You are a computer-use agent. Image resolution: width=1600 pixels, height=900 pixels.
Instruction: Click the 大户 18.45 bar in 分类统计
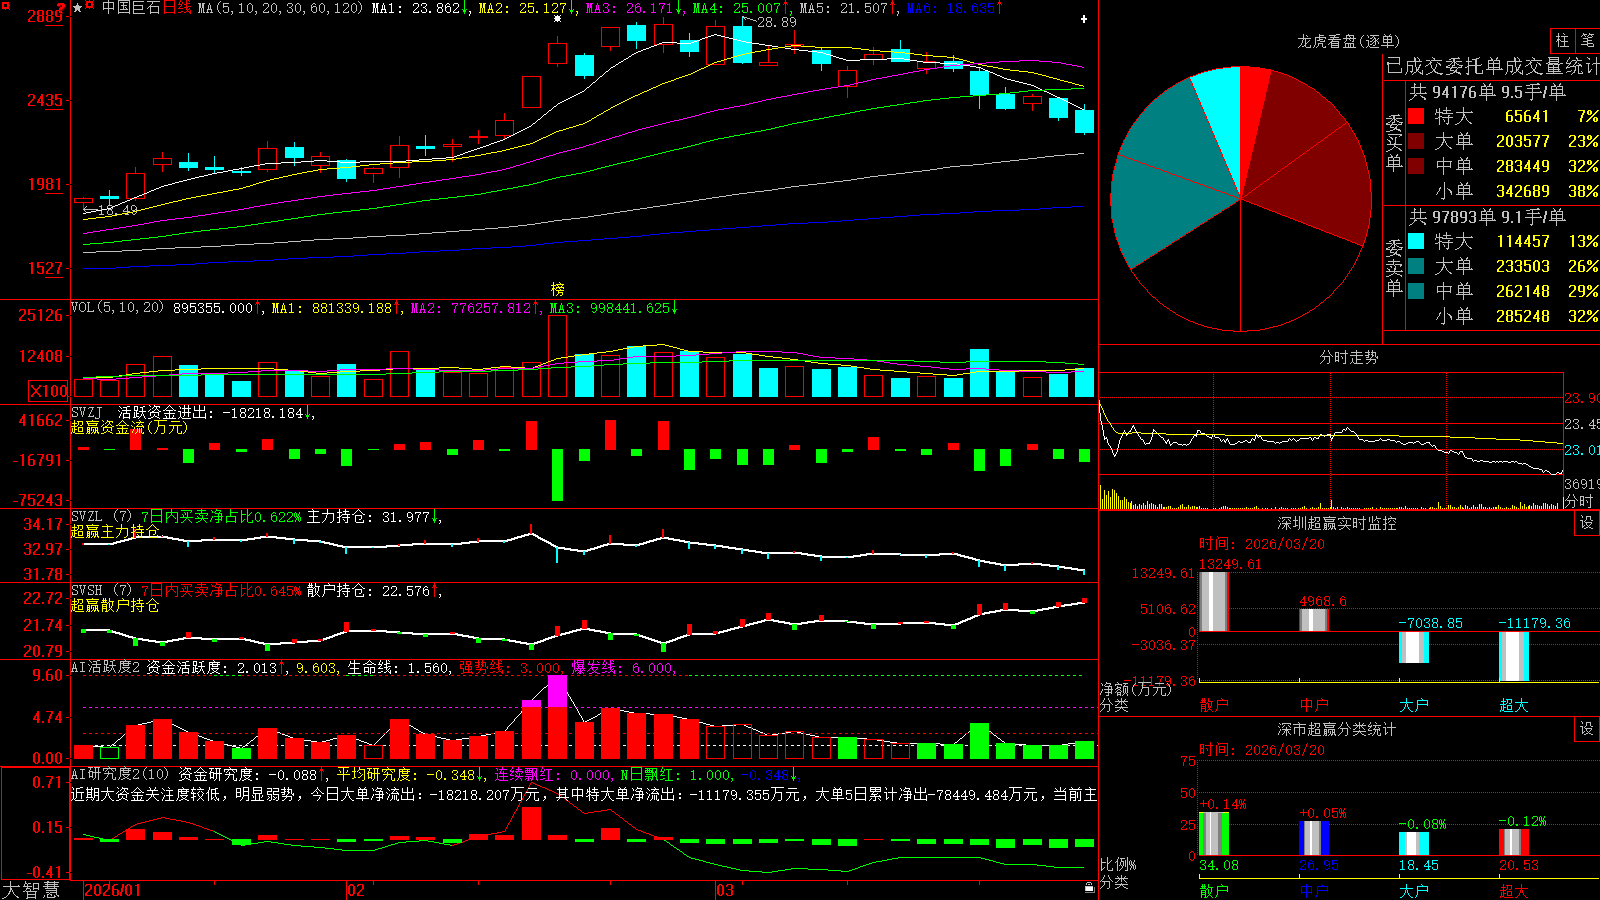pyautogui.click(x=1414, y=844)
